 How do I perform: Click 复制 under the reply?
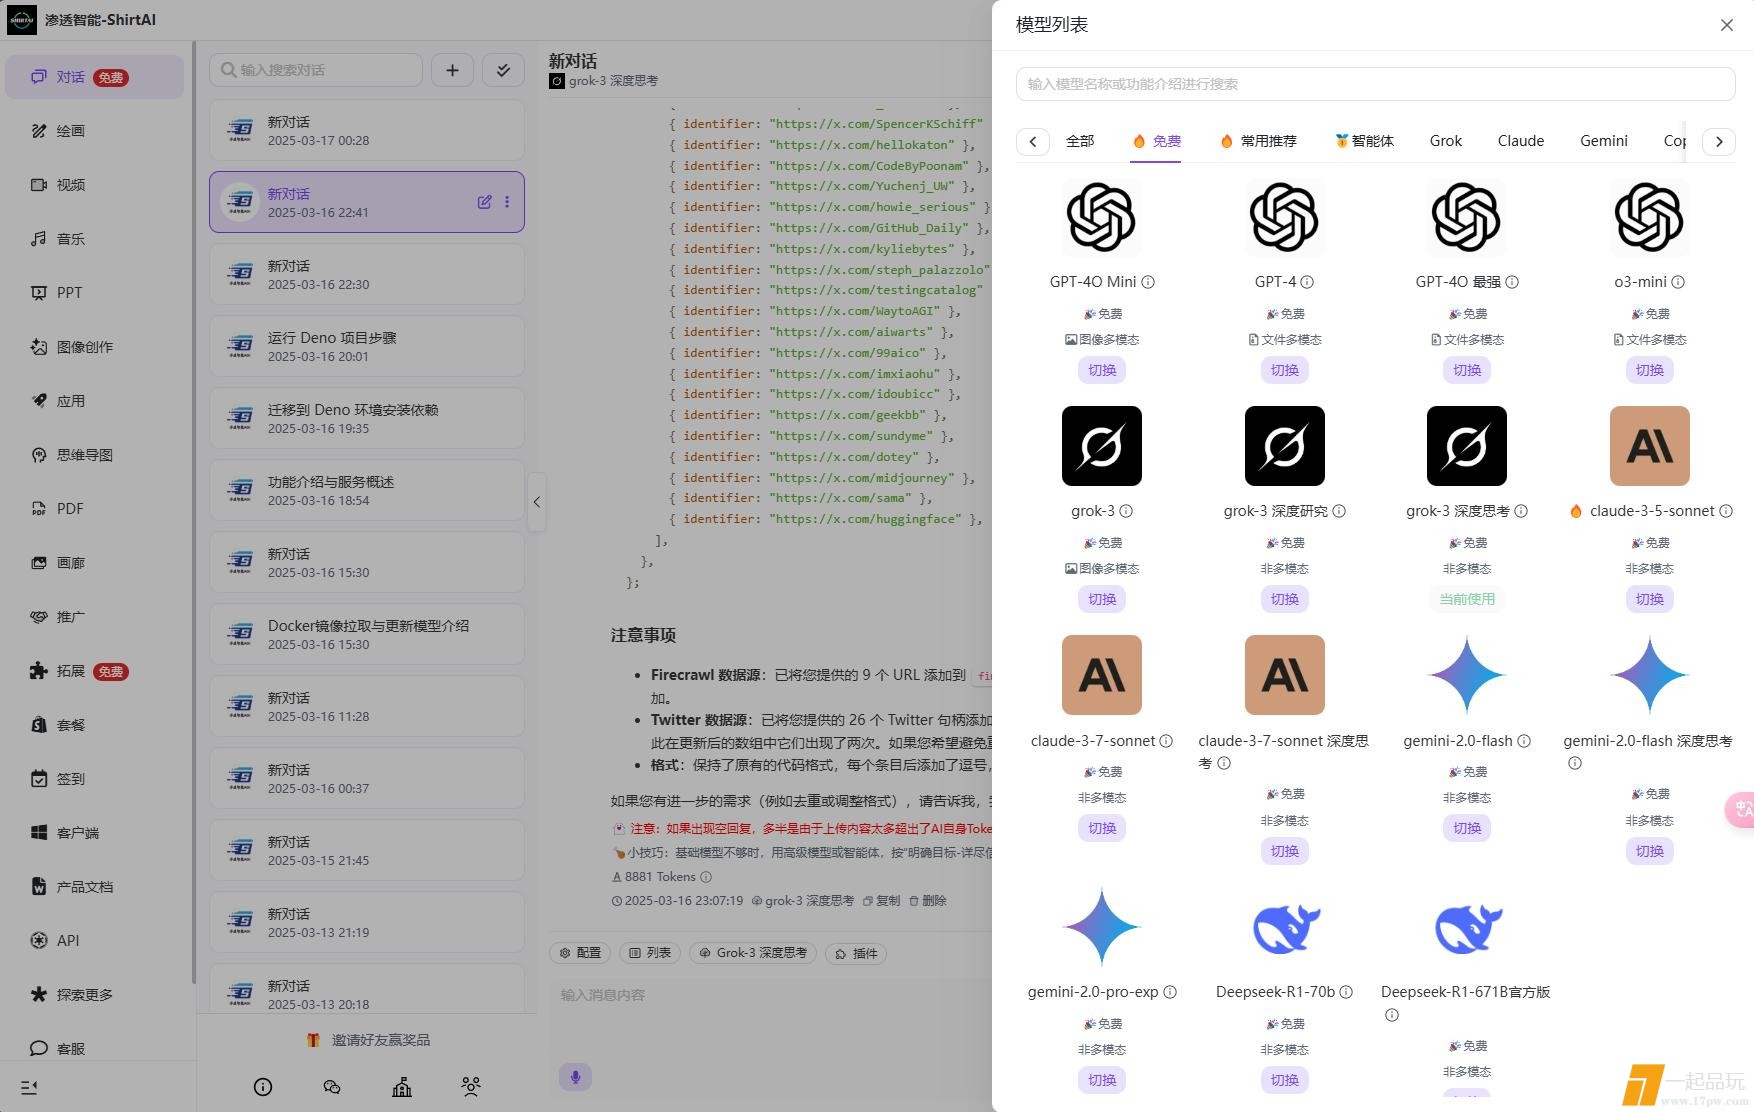(x=881, y=901)
